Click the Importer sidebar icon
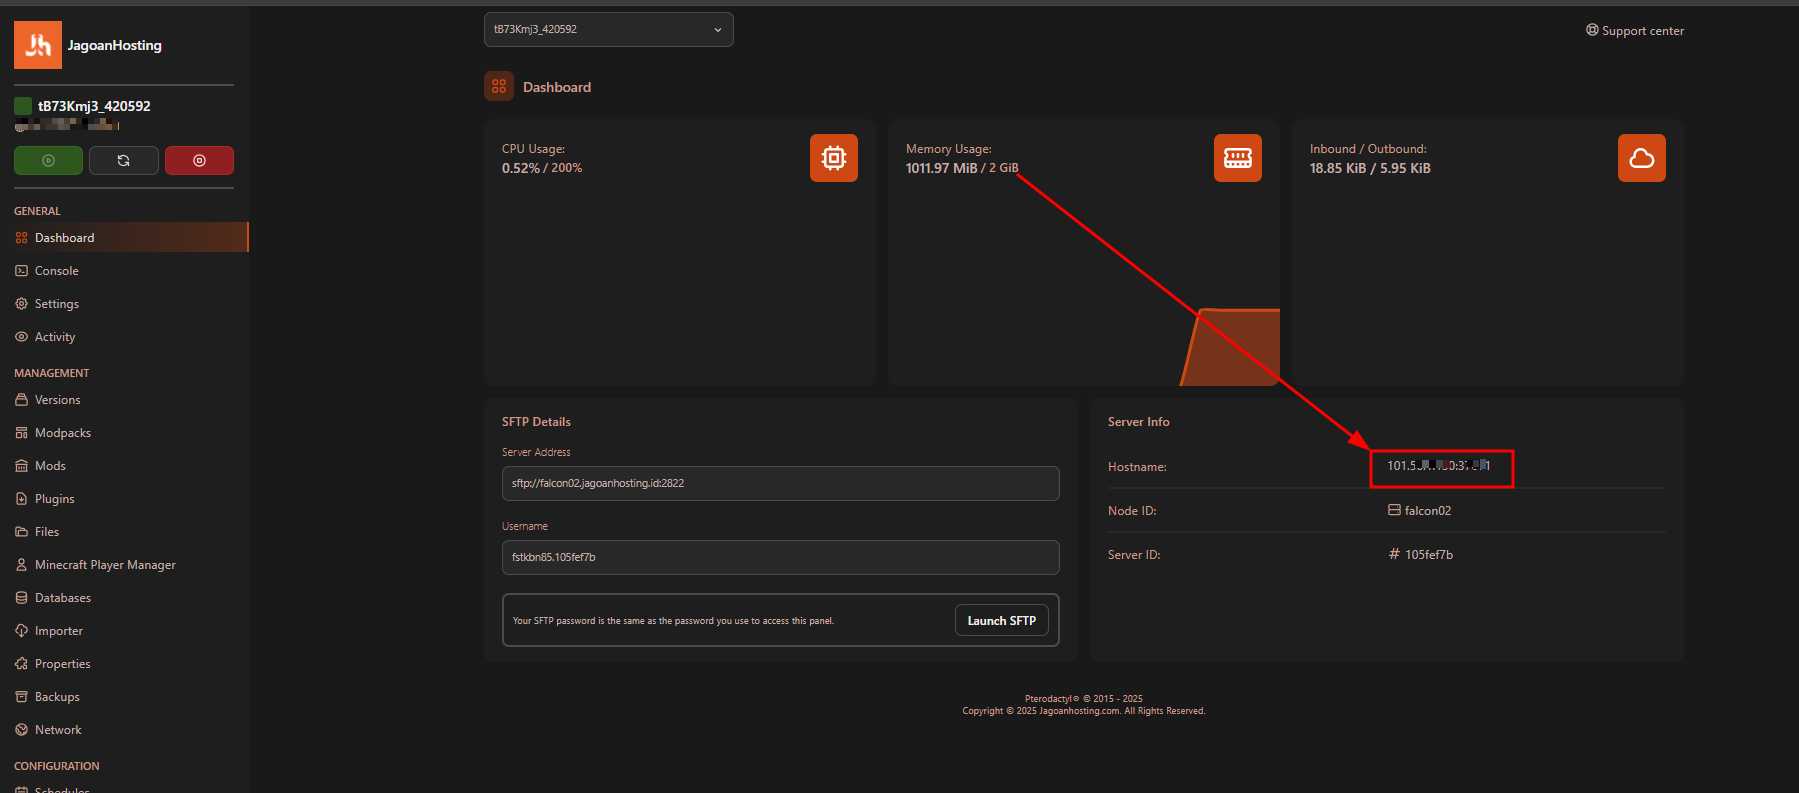This screenshot has width=1799, height=793. coord(21,630)
